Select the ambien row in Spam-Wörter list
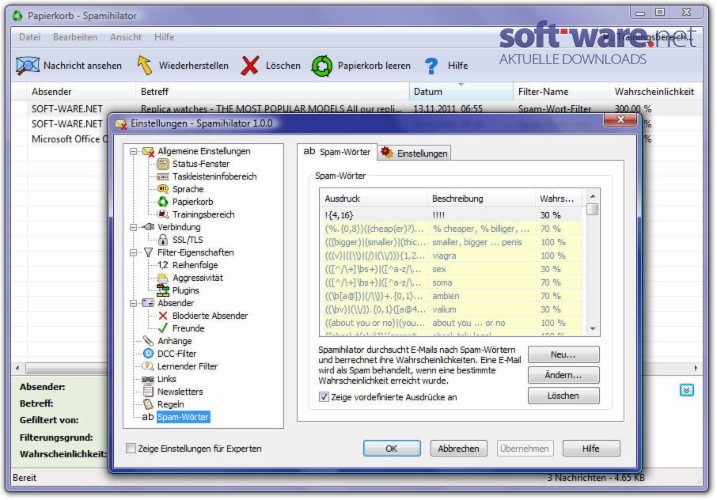 point(451,296)
